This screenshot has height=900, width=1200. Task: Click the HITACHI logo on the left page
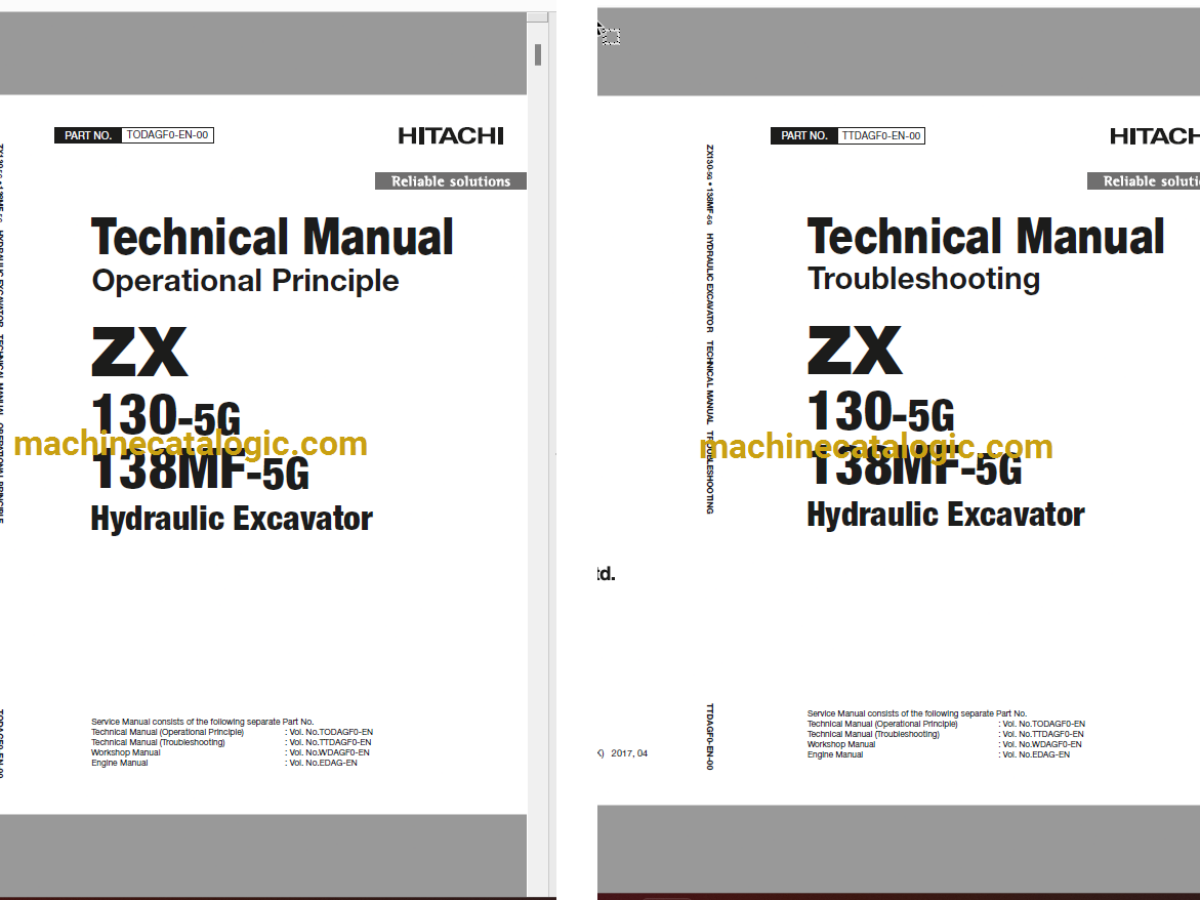click(451, 136)
